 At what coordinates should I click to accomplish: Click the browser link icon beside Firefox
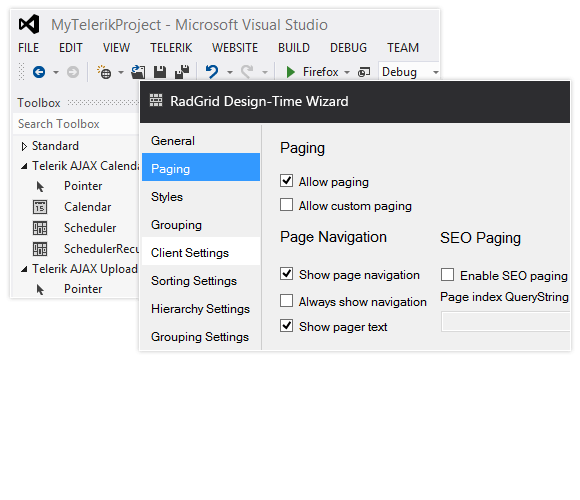click(364, 72)
